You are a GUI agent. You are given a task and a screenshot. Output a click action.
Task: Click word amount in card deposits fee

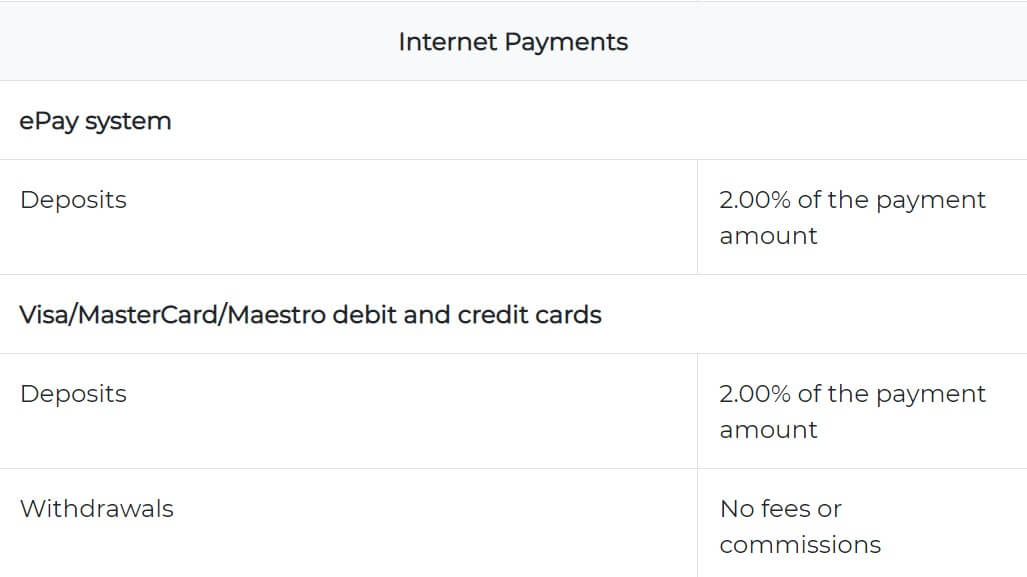point(768,430)
